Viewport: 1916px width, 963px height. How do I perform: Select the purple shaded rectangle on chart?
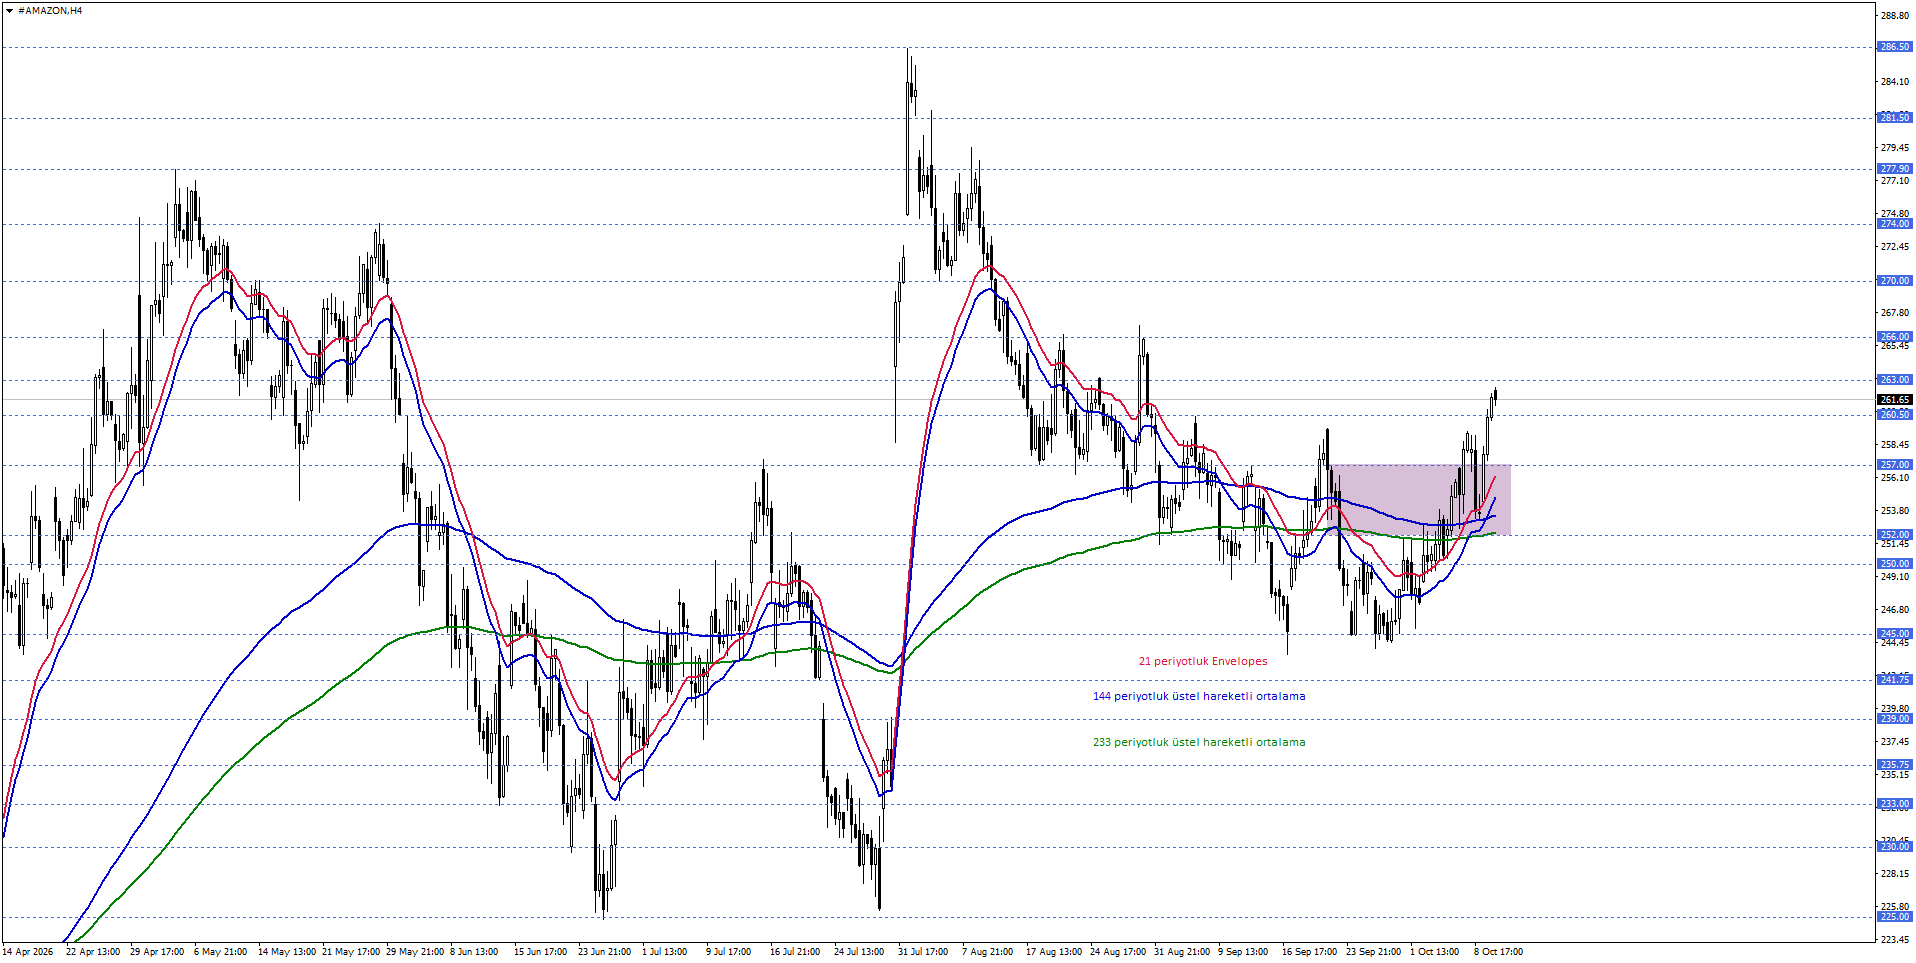[1421, 499]
